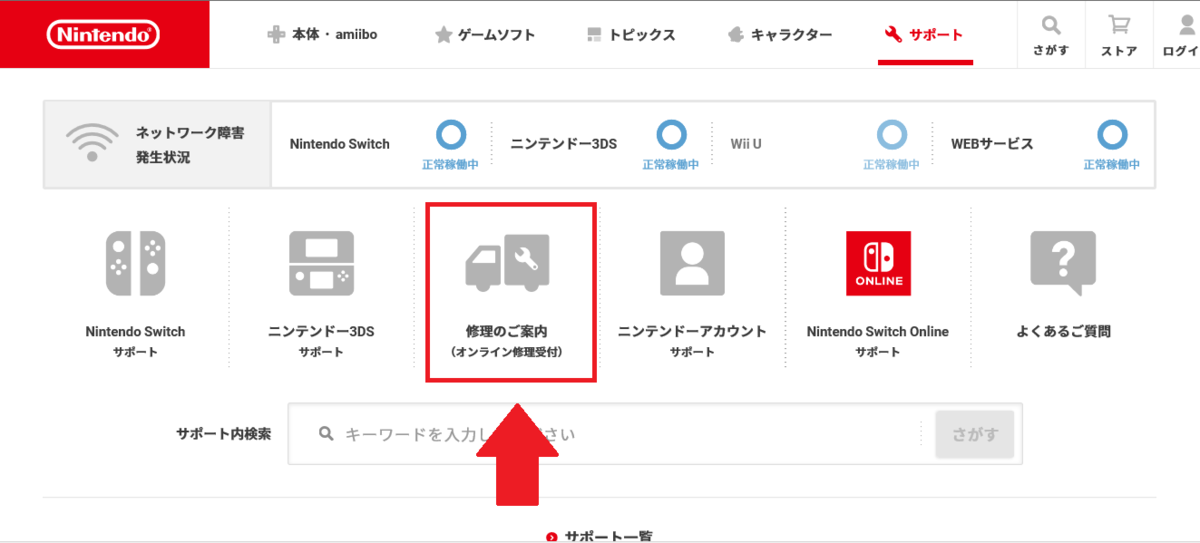Click the ニンテンドー3DS status circle icon
This screenshot has width=1200, height=543.
pyautogui.click(x=672, y=134)
